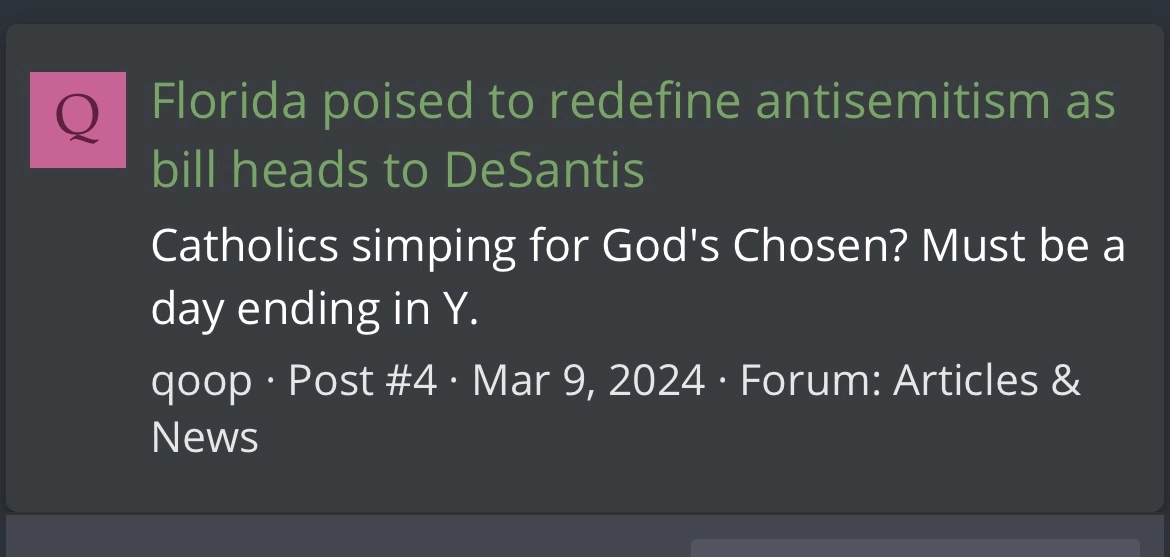1170x557 pixels.
Task: Click the Mar 9, 2024 date
Action: (589, 380)
